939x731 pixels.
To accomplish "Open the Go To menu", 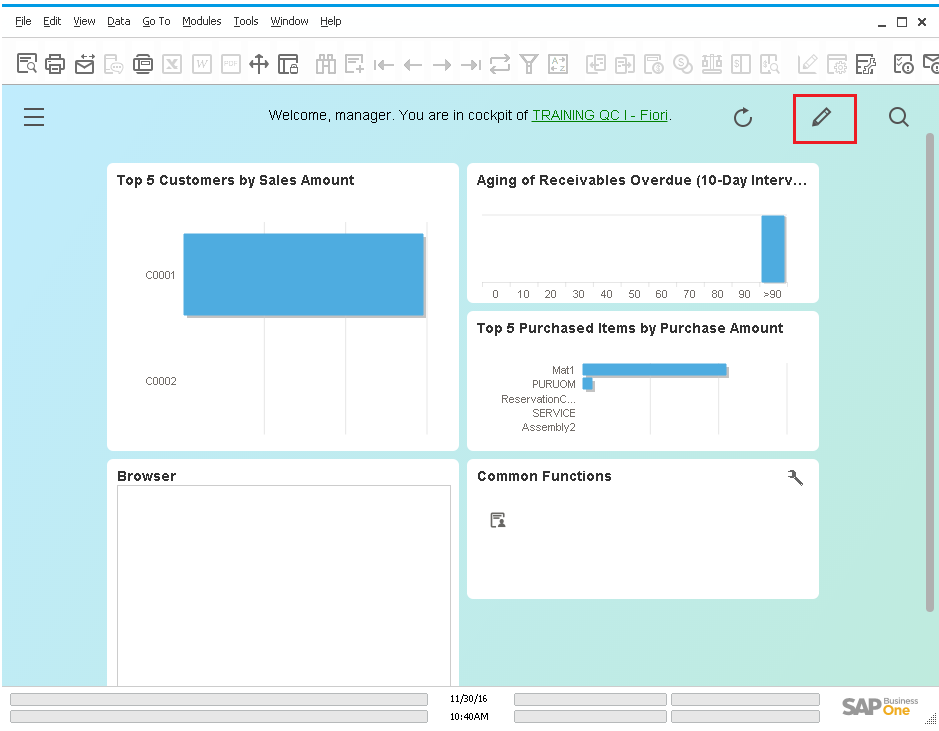I will [156, 21].
